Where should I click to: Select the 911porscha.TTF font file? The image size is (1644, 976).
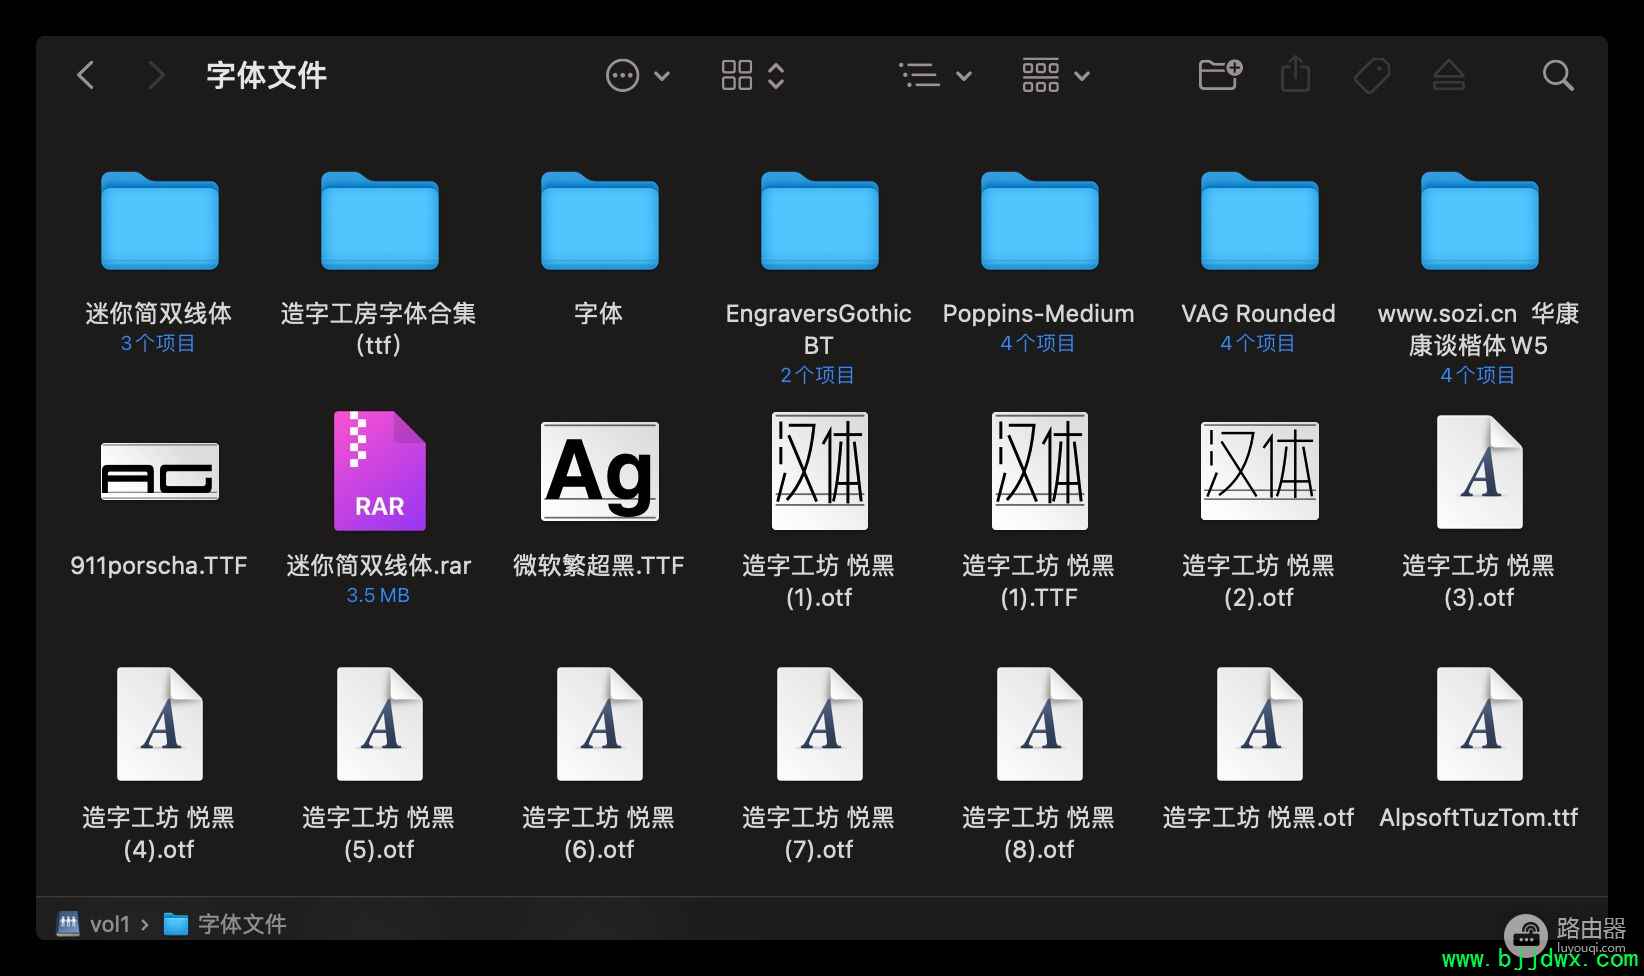click(x=160, y=471)
